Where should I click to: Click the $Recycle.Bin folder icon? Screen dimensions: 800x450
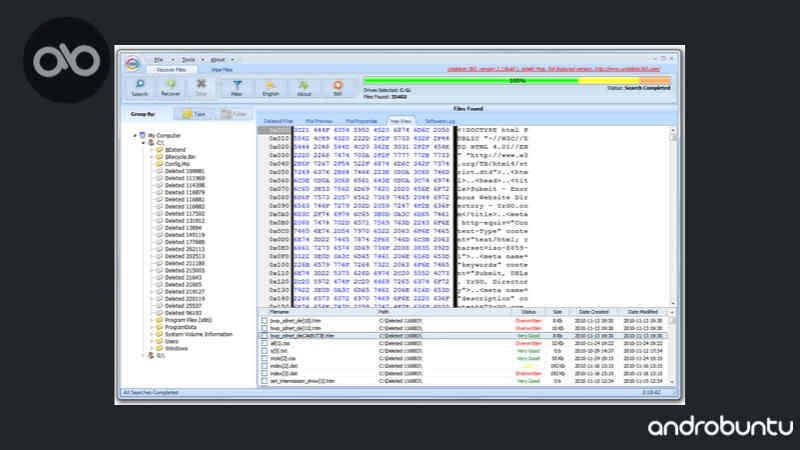click(159, 157)
